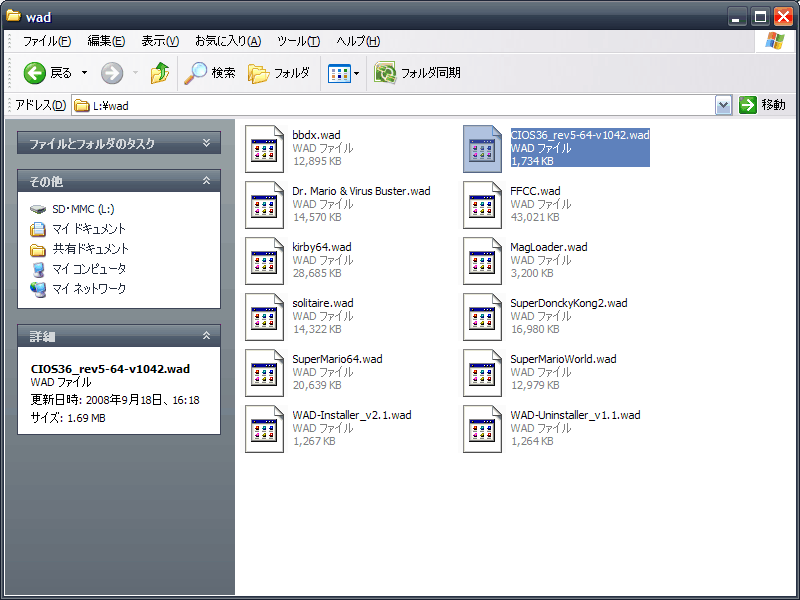Select the MagLoader.wad file icon
The image size is (800, 600).
(x=482, y=261)
